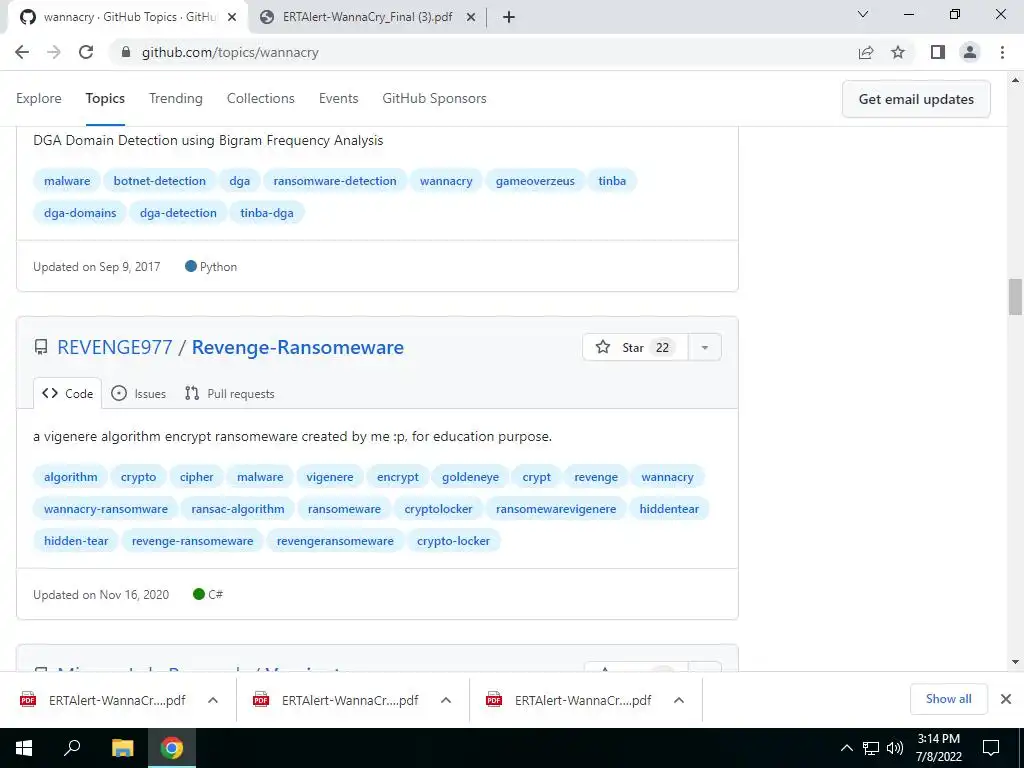Expand options for third downloaded pdf
The height and width of the screenshot is (768, 1024).
click(x=679, y=700)
